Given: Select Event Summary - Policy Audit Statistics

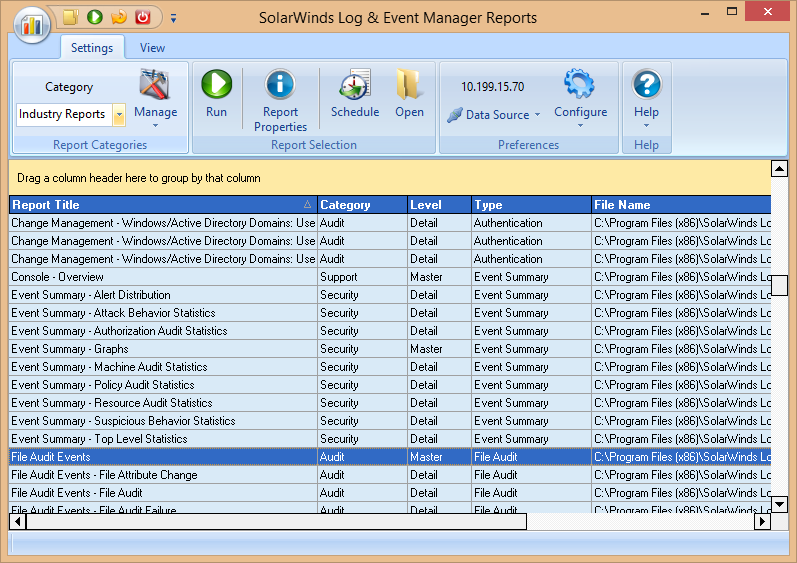Looking at the screenshot, I should [x=390, y=385].
